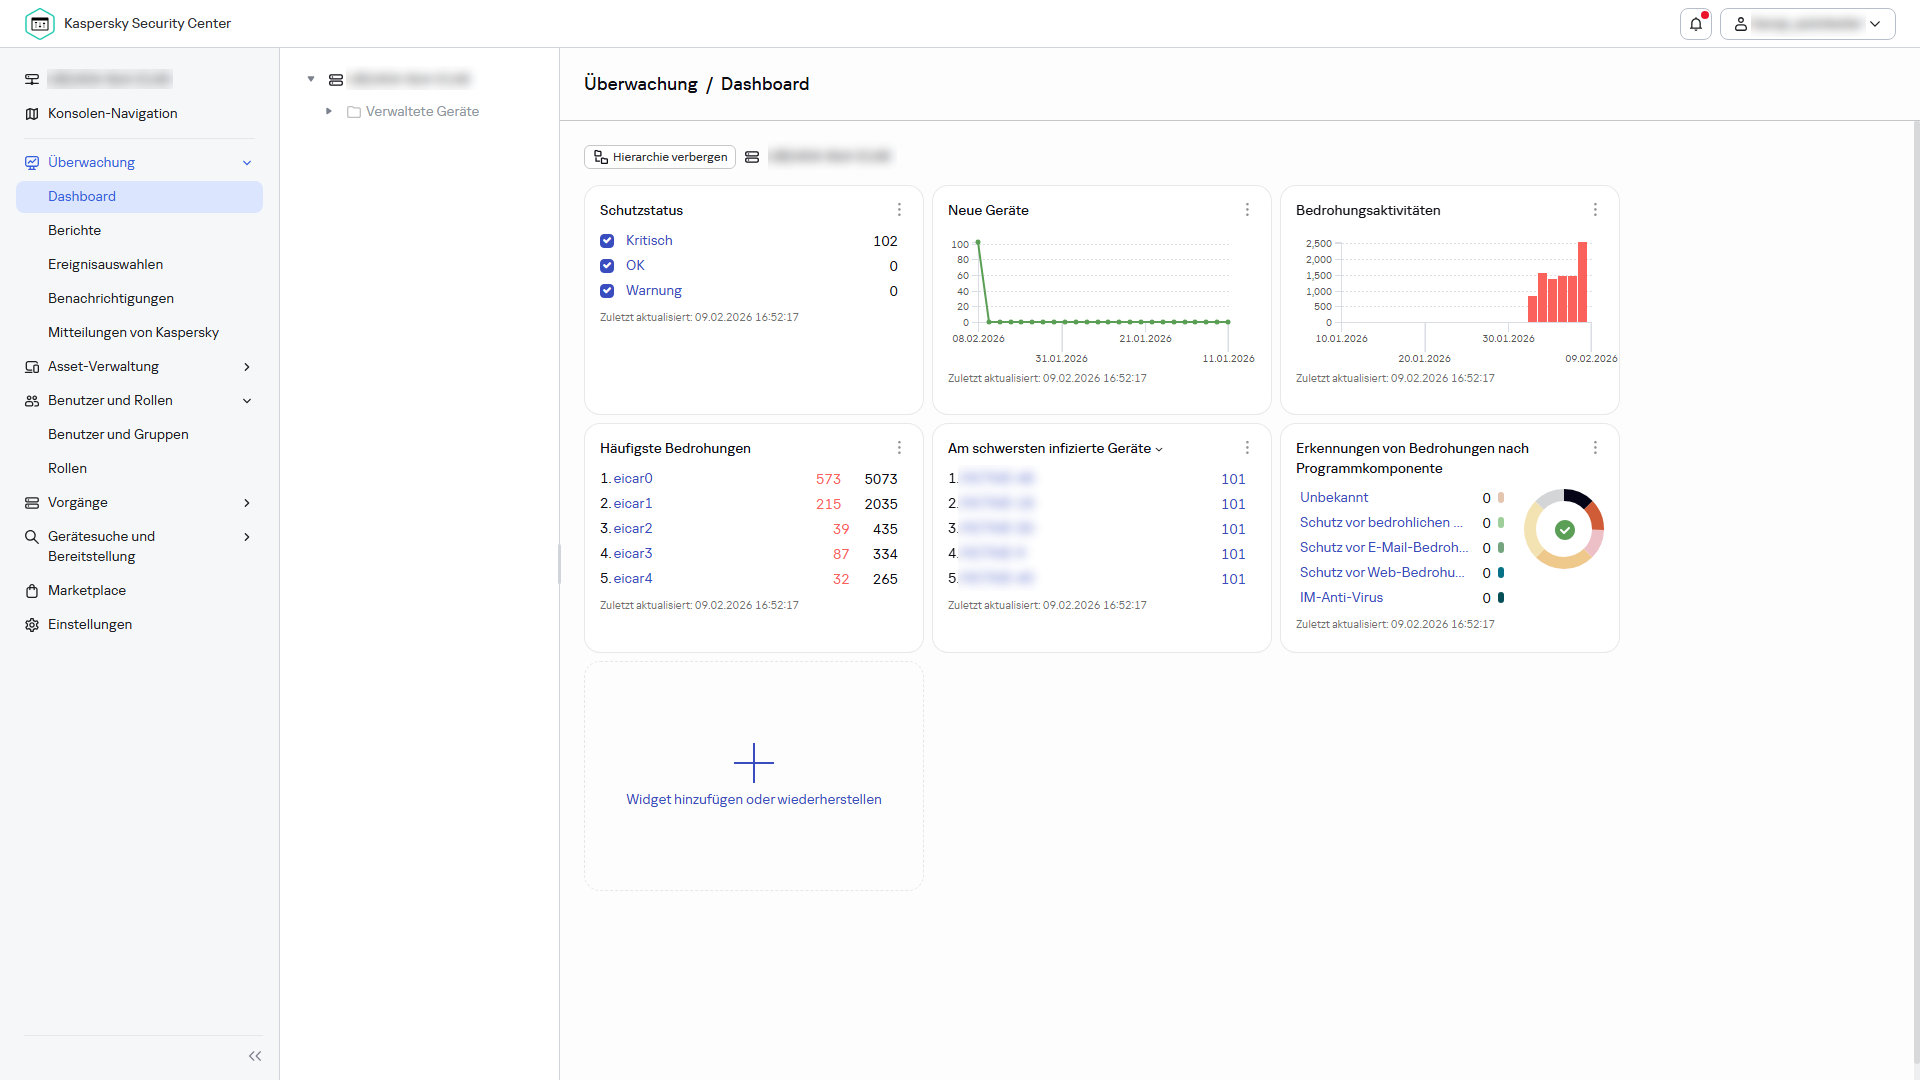Click the Hierarchie verbergen button
1920x1080 pixels.
659,157
